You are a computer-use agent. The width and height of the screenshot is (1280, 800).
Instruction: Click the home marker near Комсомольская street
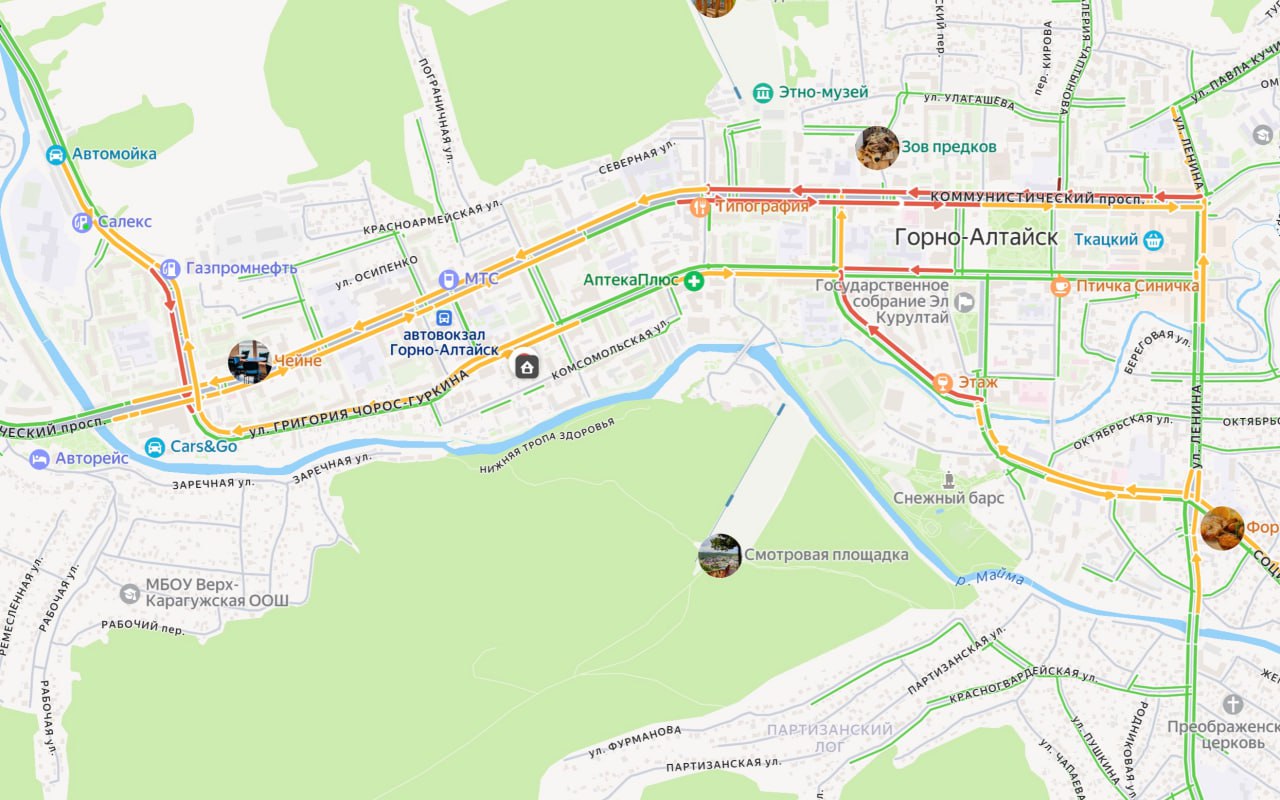527,366
